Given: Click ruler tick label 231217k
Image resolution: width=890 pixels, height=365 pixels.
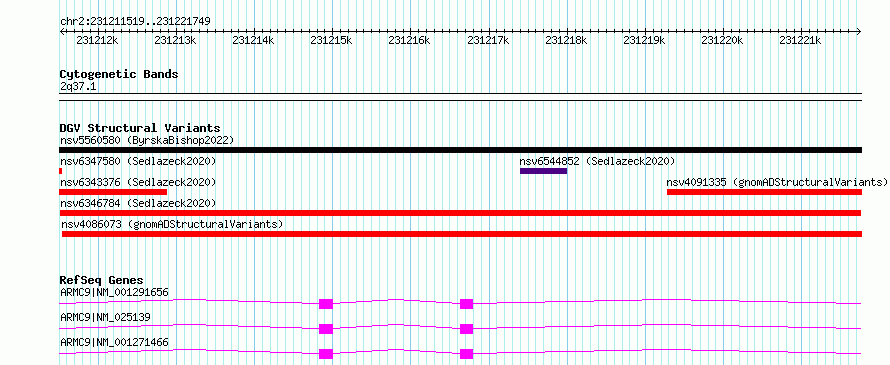Looking at the screenshot, I should click(487, 40).
